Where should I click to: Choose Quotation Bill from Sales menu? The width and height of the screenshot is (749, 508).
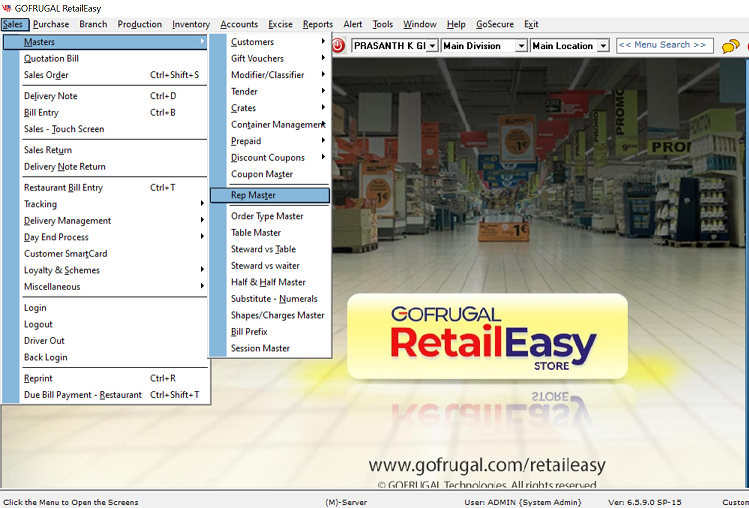(x=51, y=59)
